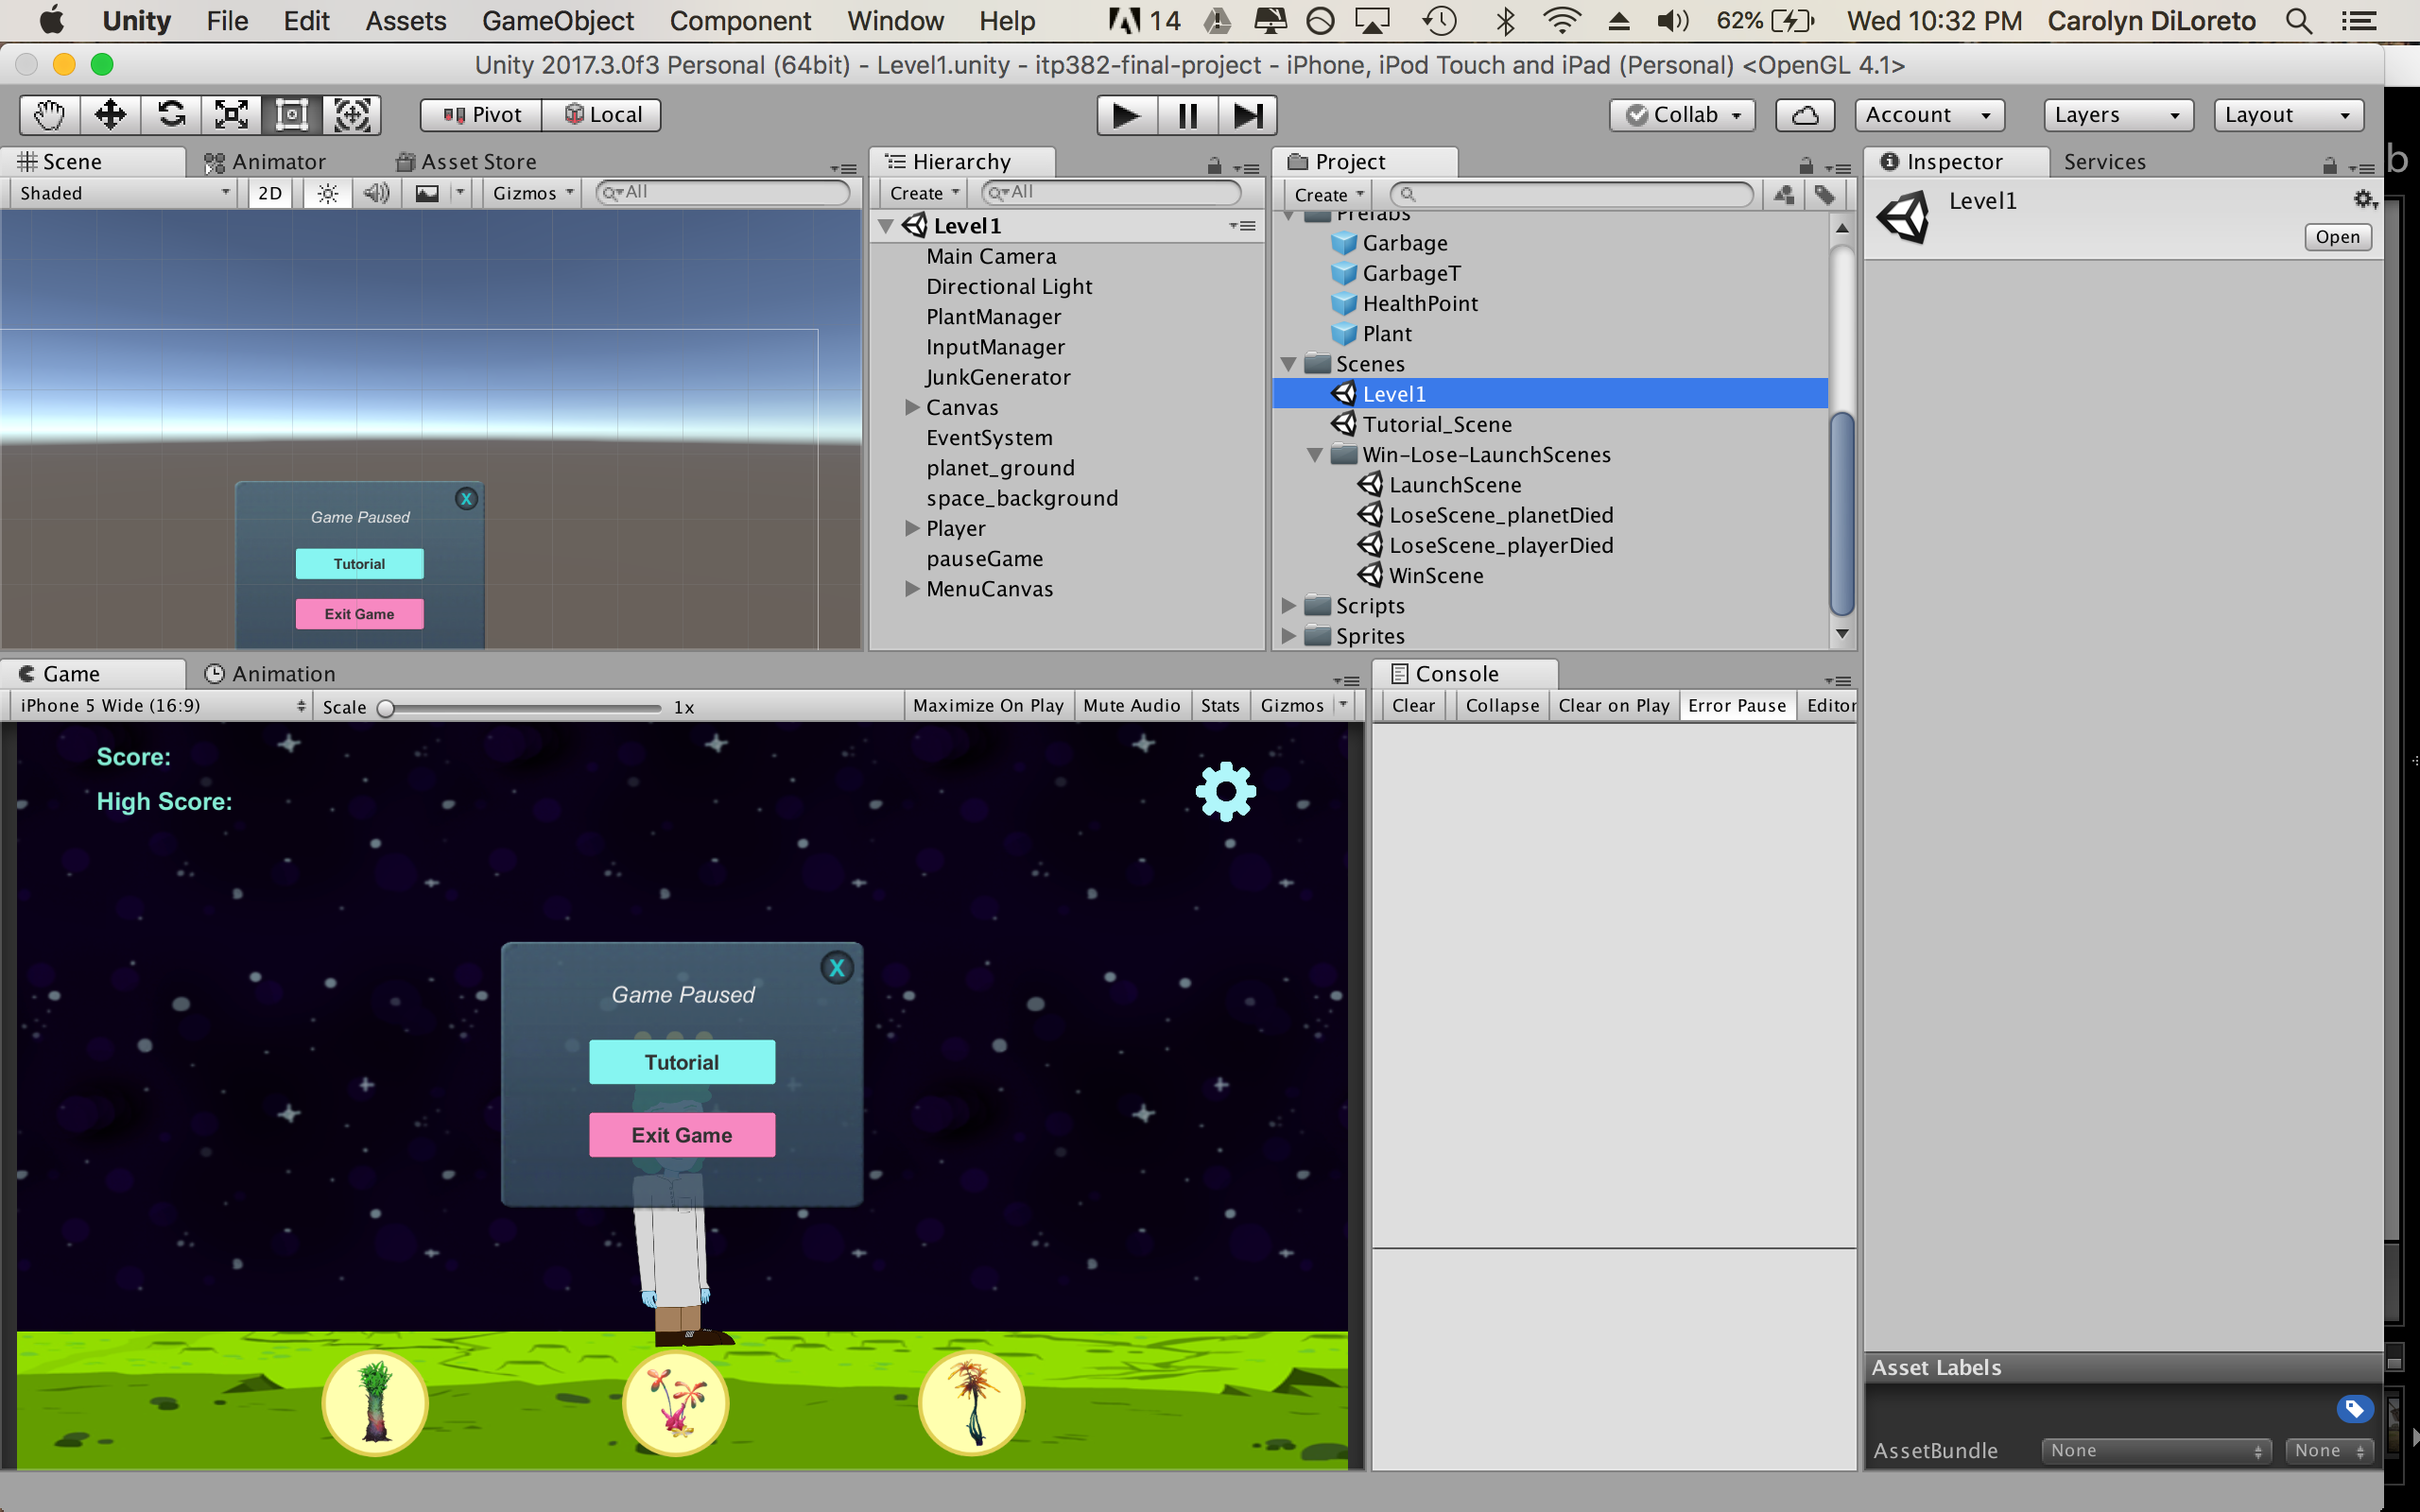This screenshot has width=2420, height=1512.
Task: Click the cloud services icon
Action: (x=1804, y=115)
